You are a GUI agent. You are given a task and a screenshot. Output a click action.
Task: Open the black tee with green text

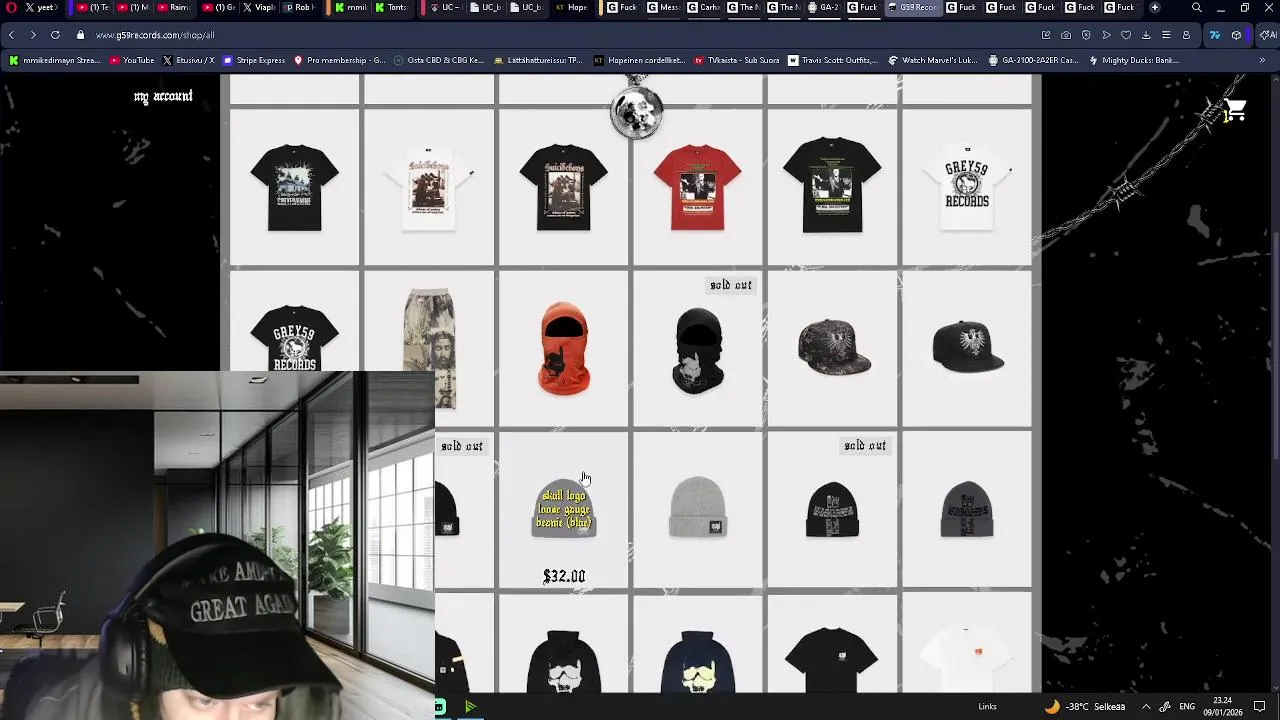pyautogui.click(x=832, y=187)
